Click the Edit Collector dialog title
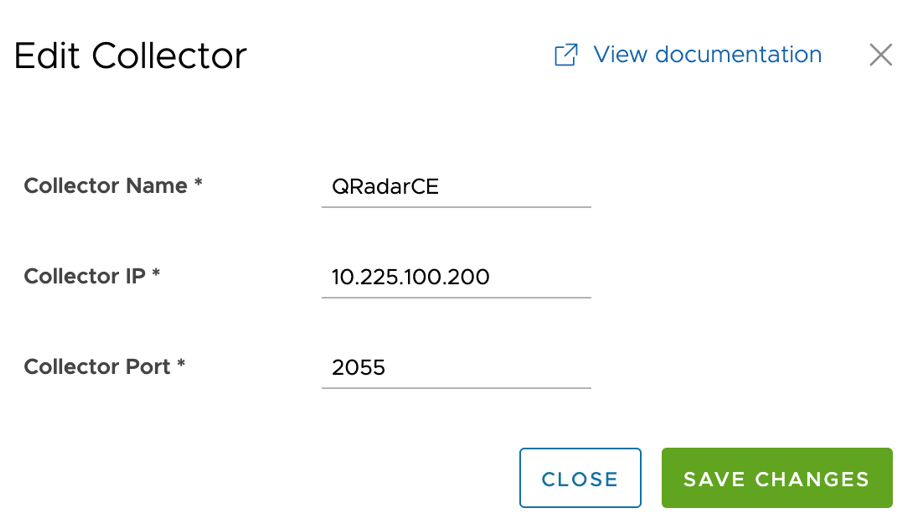This screenshot has width=905, height=516. (x=130, y=56)
